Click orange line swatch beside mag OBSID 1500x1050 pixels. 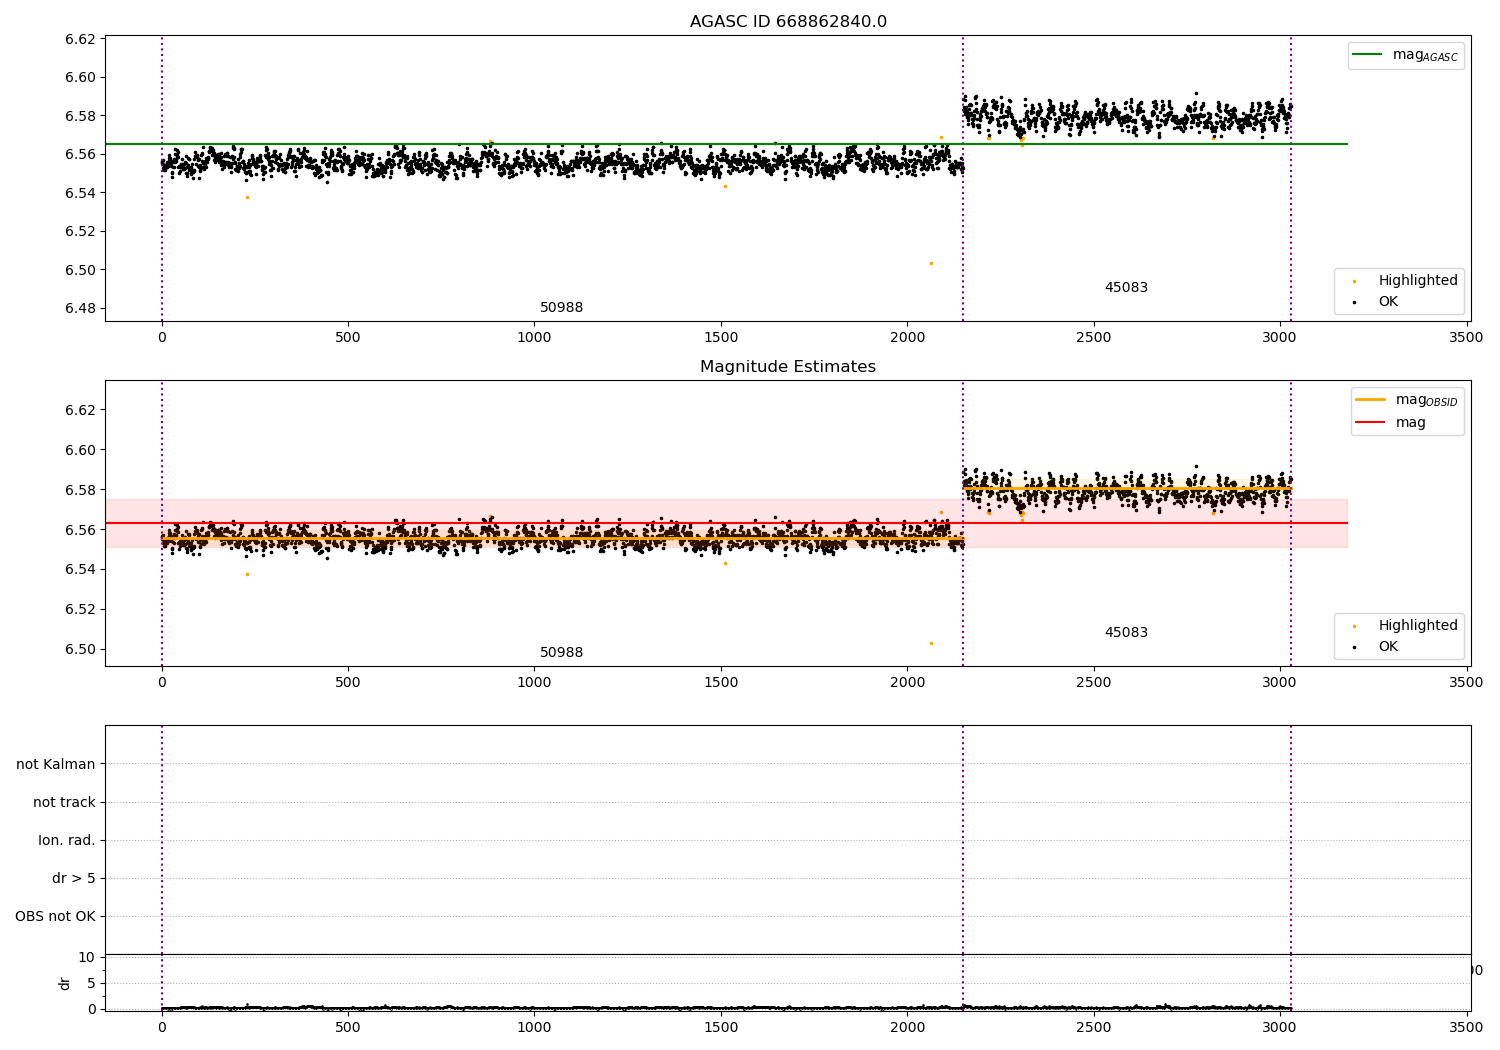click(x=1370, y=399)
